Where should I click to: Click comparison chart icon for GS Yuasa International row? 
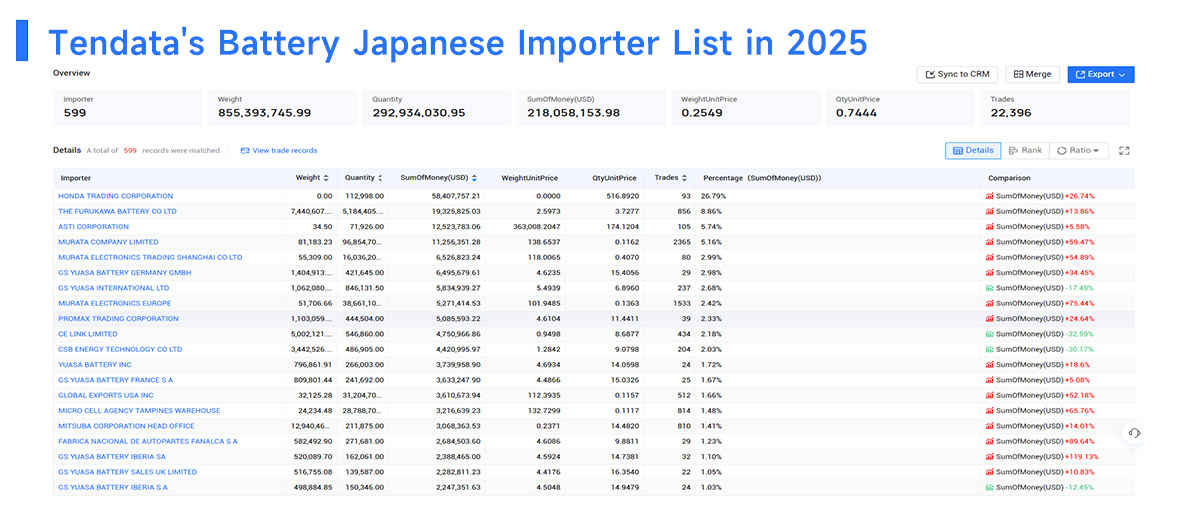pyautogui.click(x=990, y=288)
